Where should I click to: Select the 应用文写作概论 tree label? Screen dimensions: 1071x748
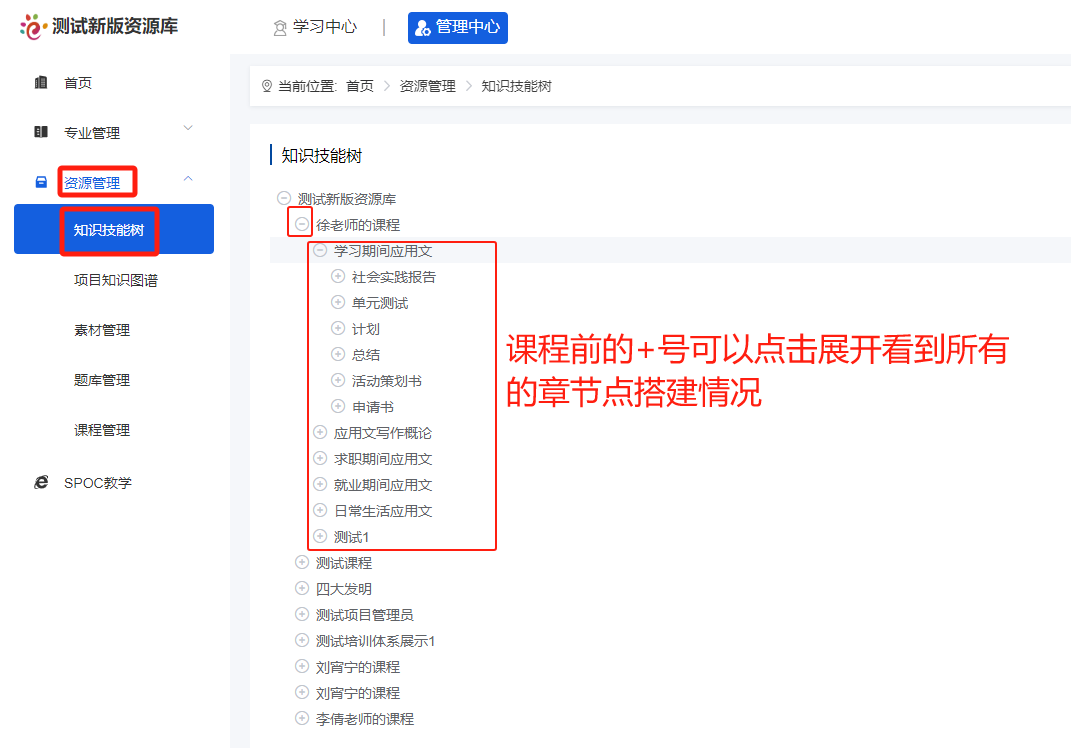pos(382,432)
